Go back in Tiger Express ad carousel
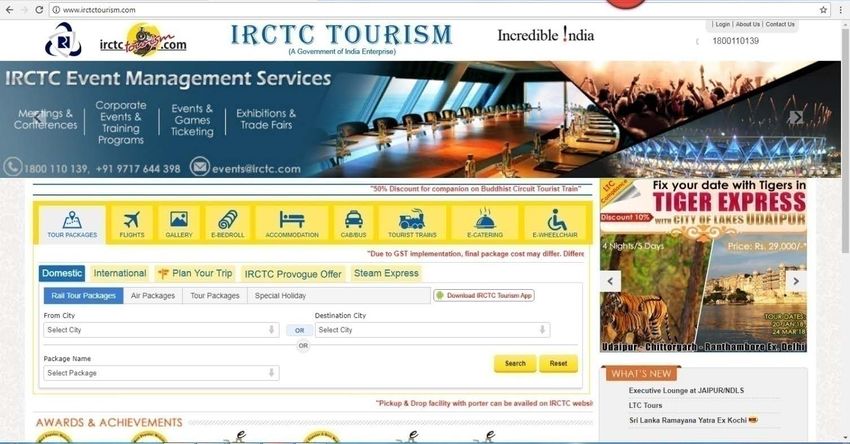 point(610,281)
